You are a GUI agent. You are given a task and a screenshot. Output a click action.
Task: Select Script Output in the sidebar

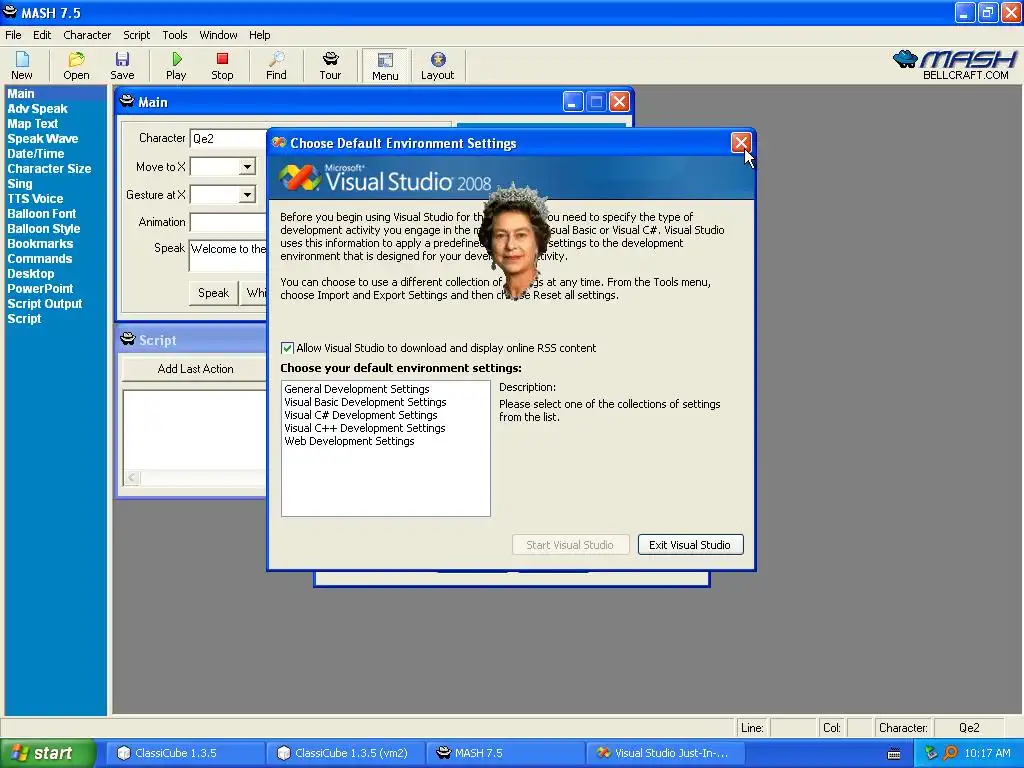[x=44, y=304]
